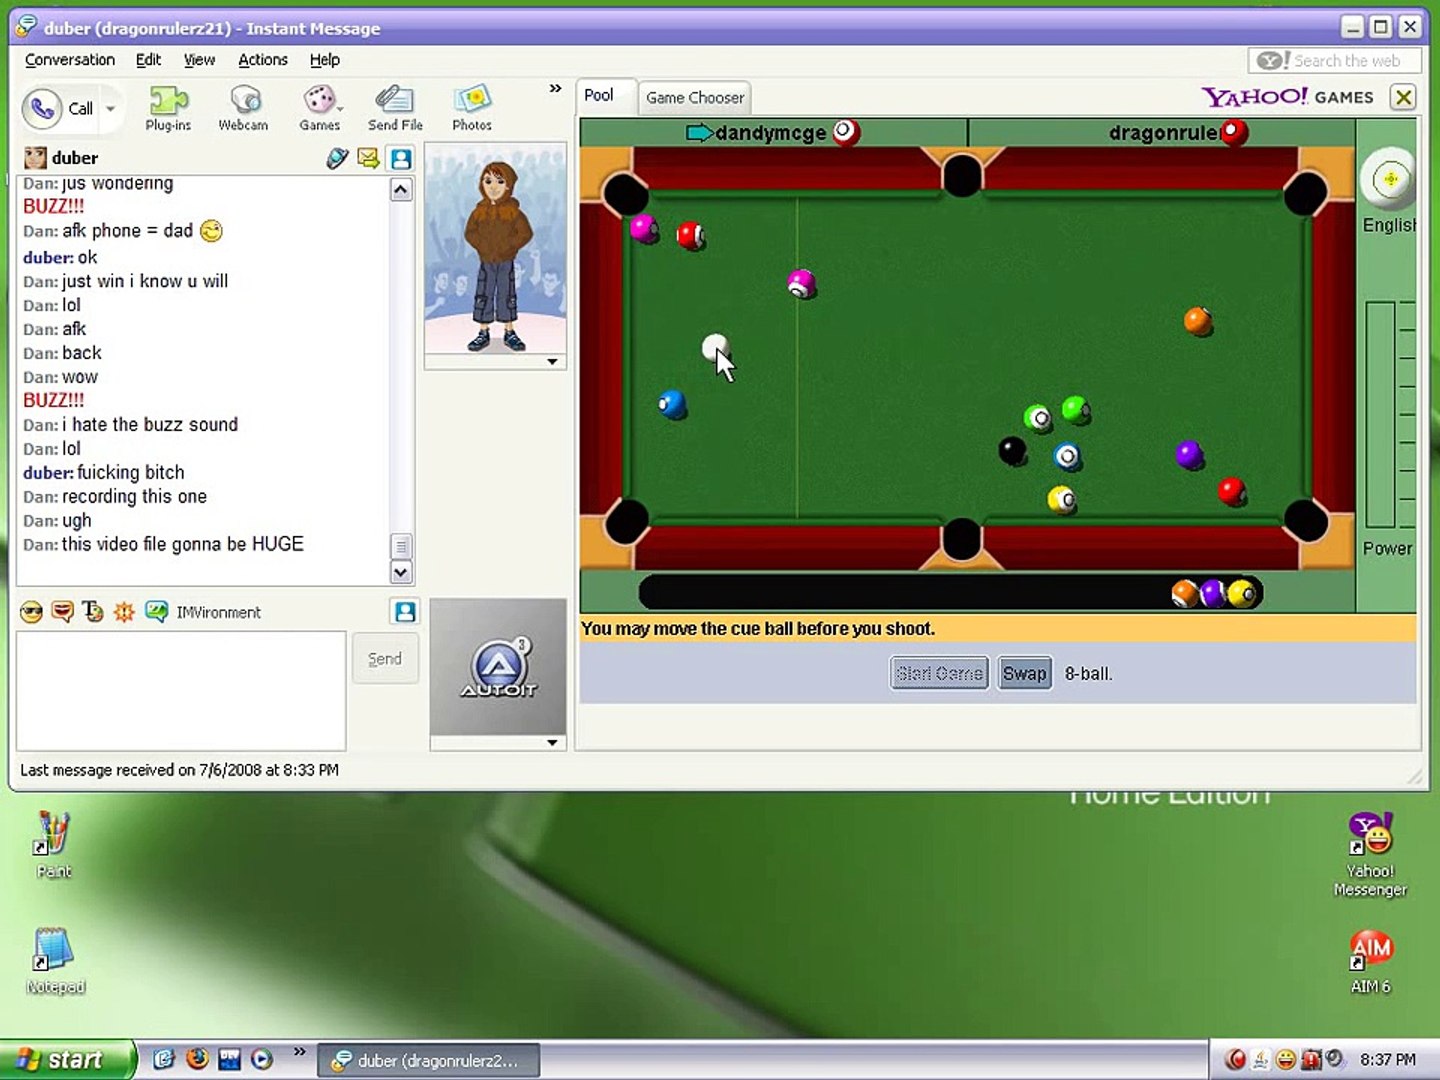This screenshot has width=1440, height=1080.
Task: Open the Plug-ins toolbar item
Action: (x=168, y=108)
